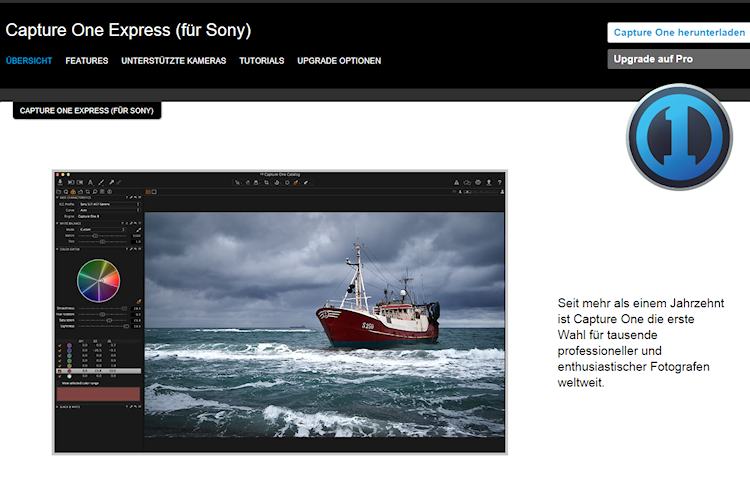This screenshot has height=490, width=750.
Task: Select the orange color picker cursor tool
Action: point(296,182)
